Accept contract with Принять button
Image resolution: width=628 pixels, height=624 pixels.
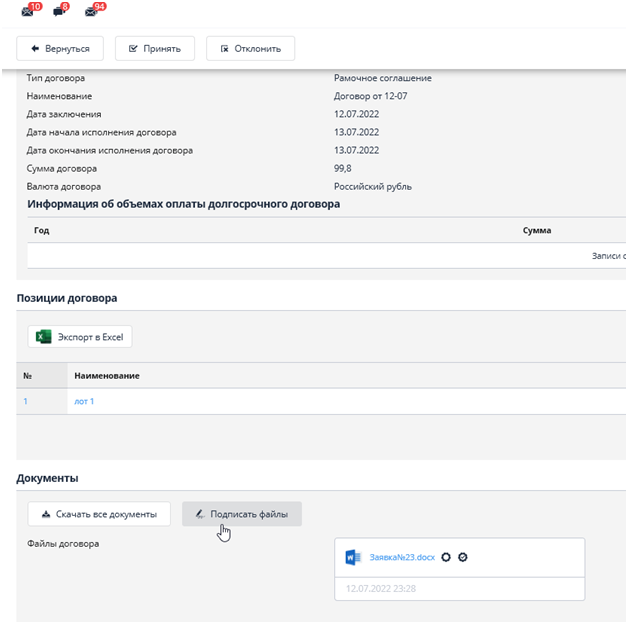(155, 48)
